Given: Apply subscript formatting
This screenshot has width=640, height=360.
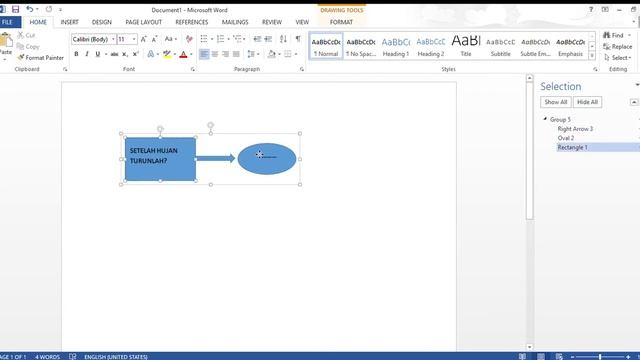Looking at the screenshot, I should [x=125, y=54].
